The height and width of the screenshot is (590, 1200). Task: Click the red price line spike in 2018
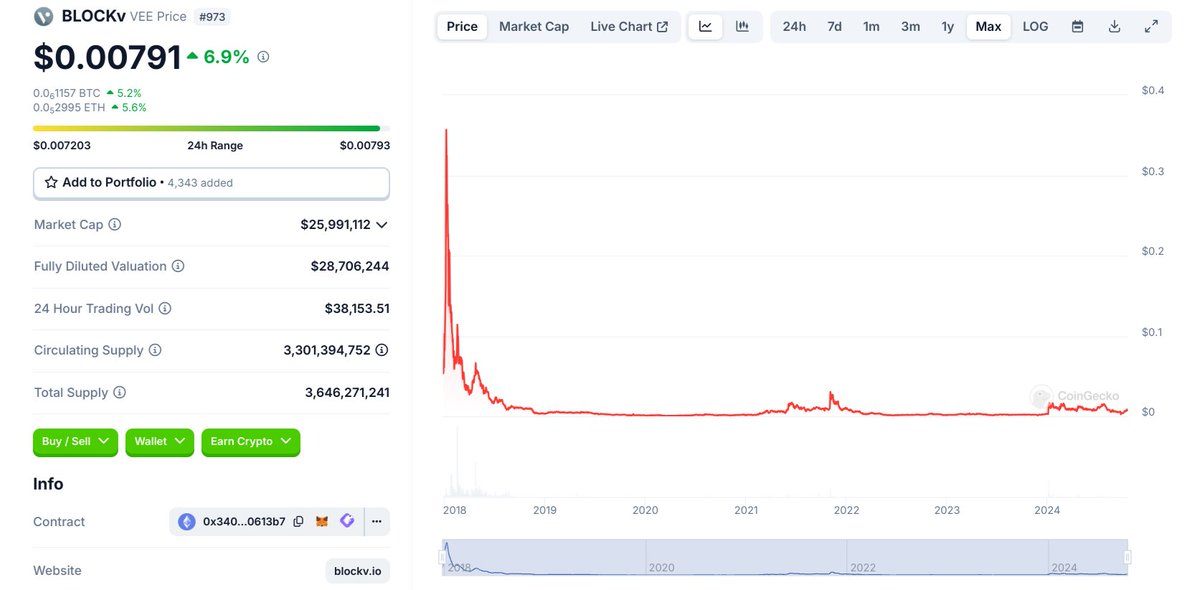[x=446, y=131]
